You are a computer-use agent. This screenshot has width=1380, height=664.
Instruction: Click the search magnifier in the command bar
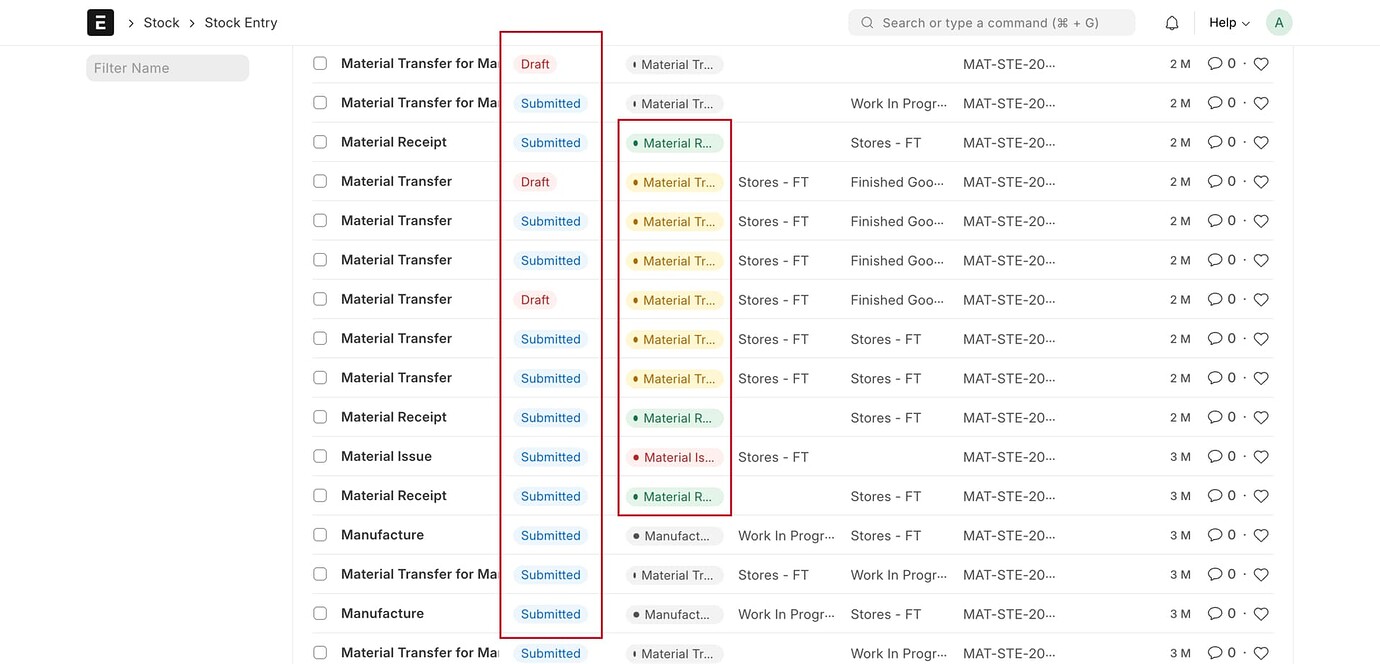866,21
